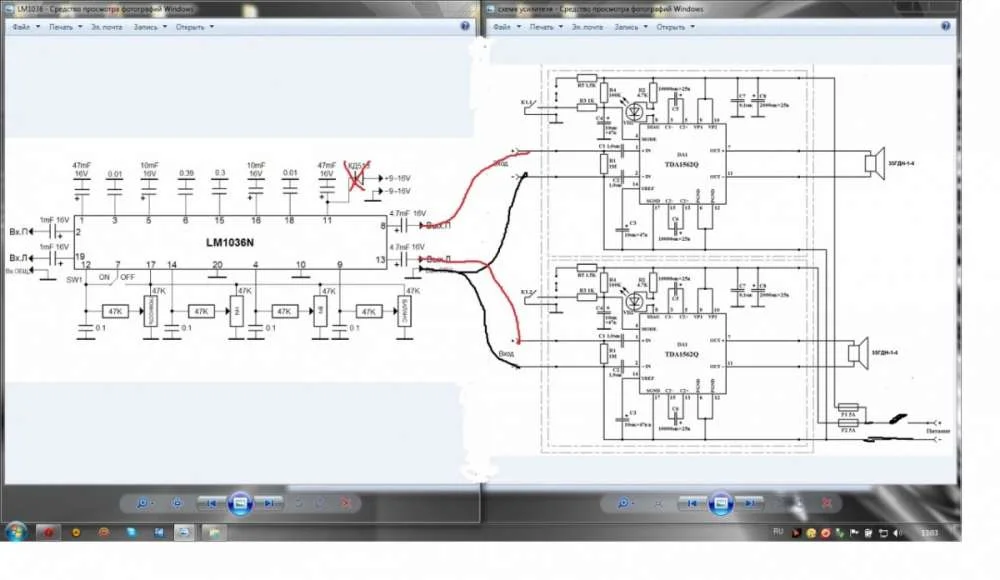
Task: Open help in the left viewer toolbar
Action: point(465,26)
